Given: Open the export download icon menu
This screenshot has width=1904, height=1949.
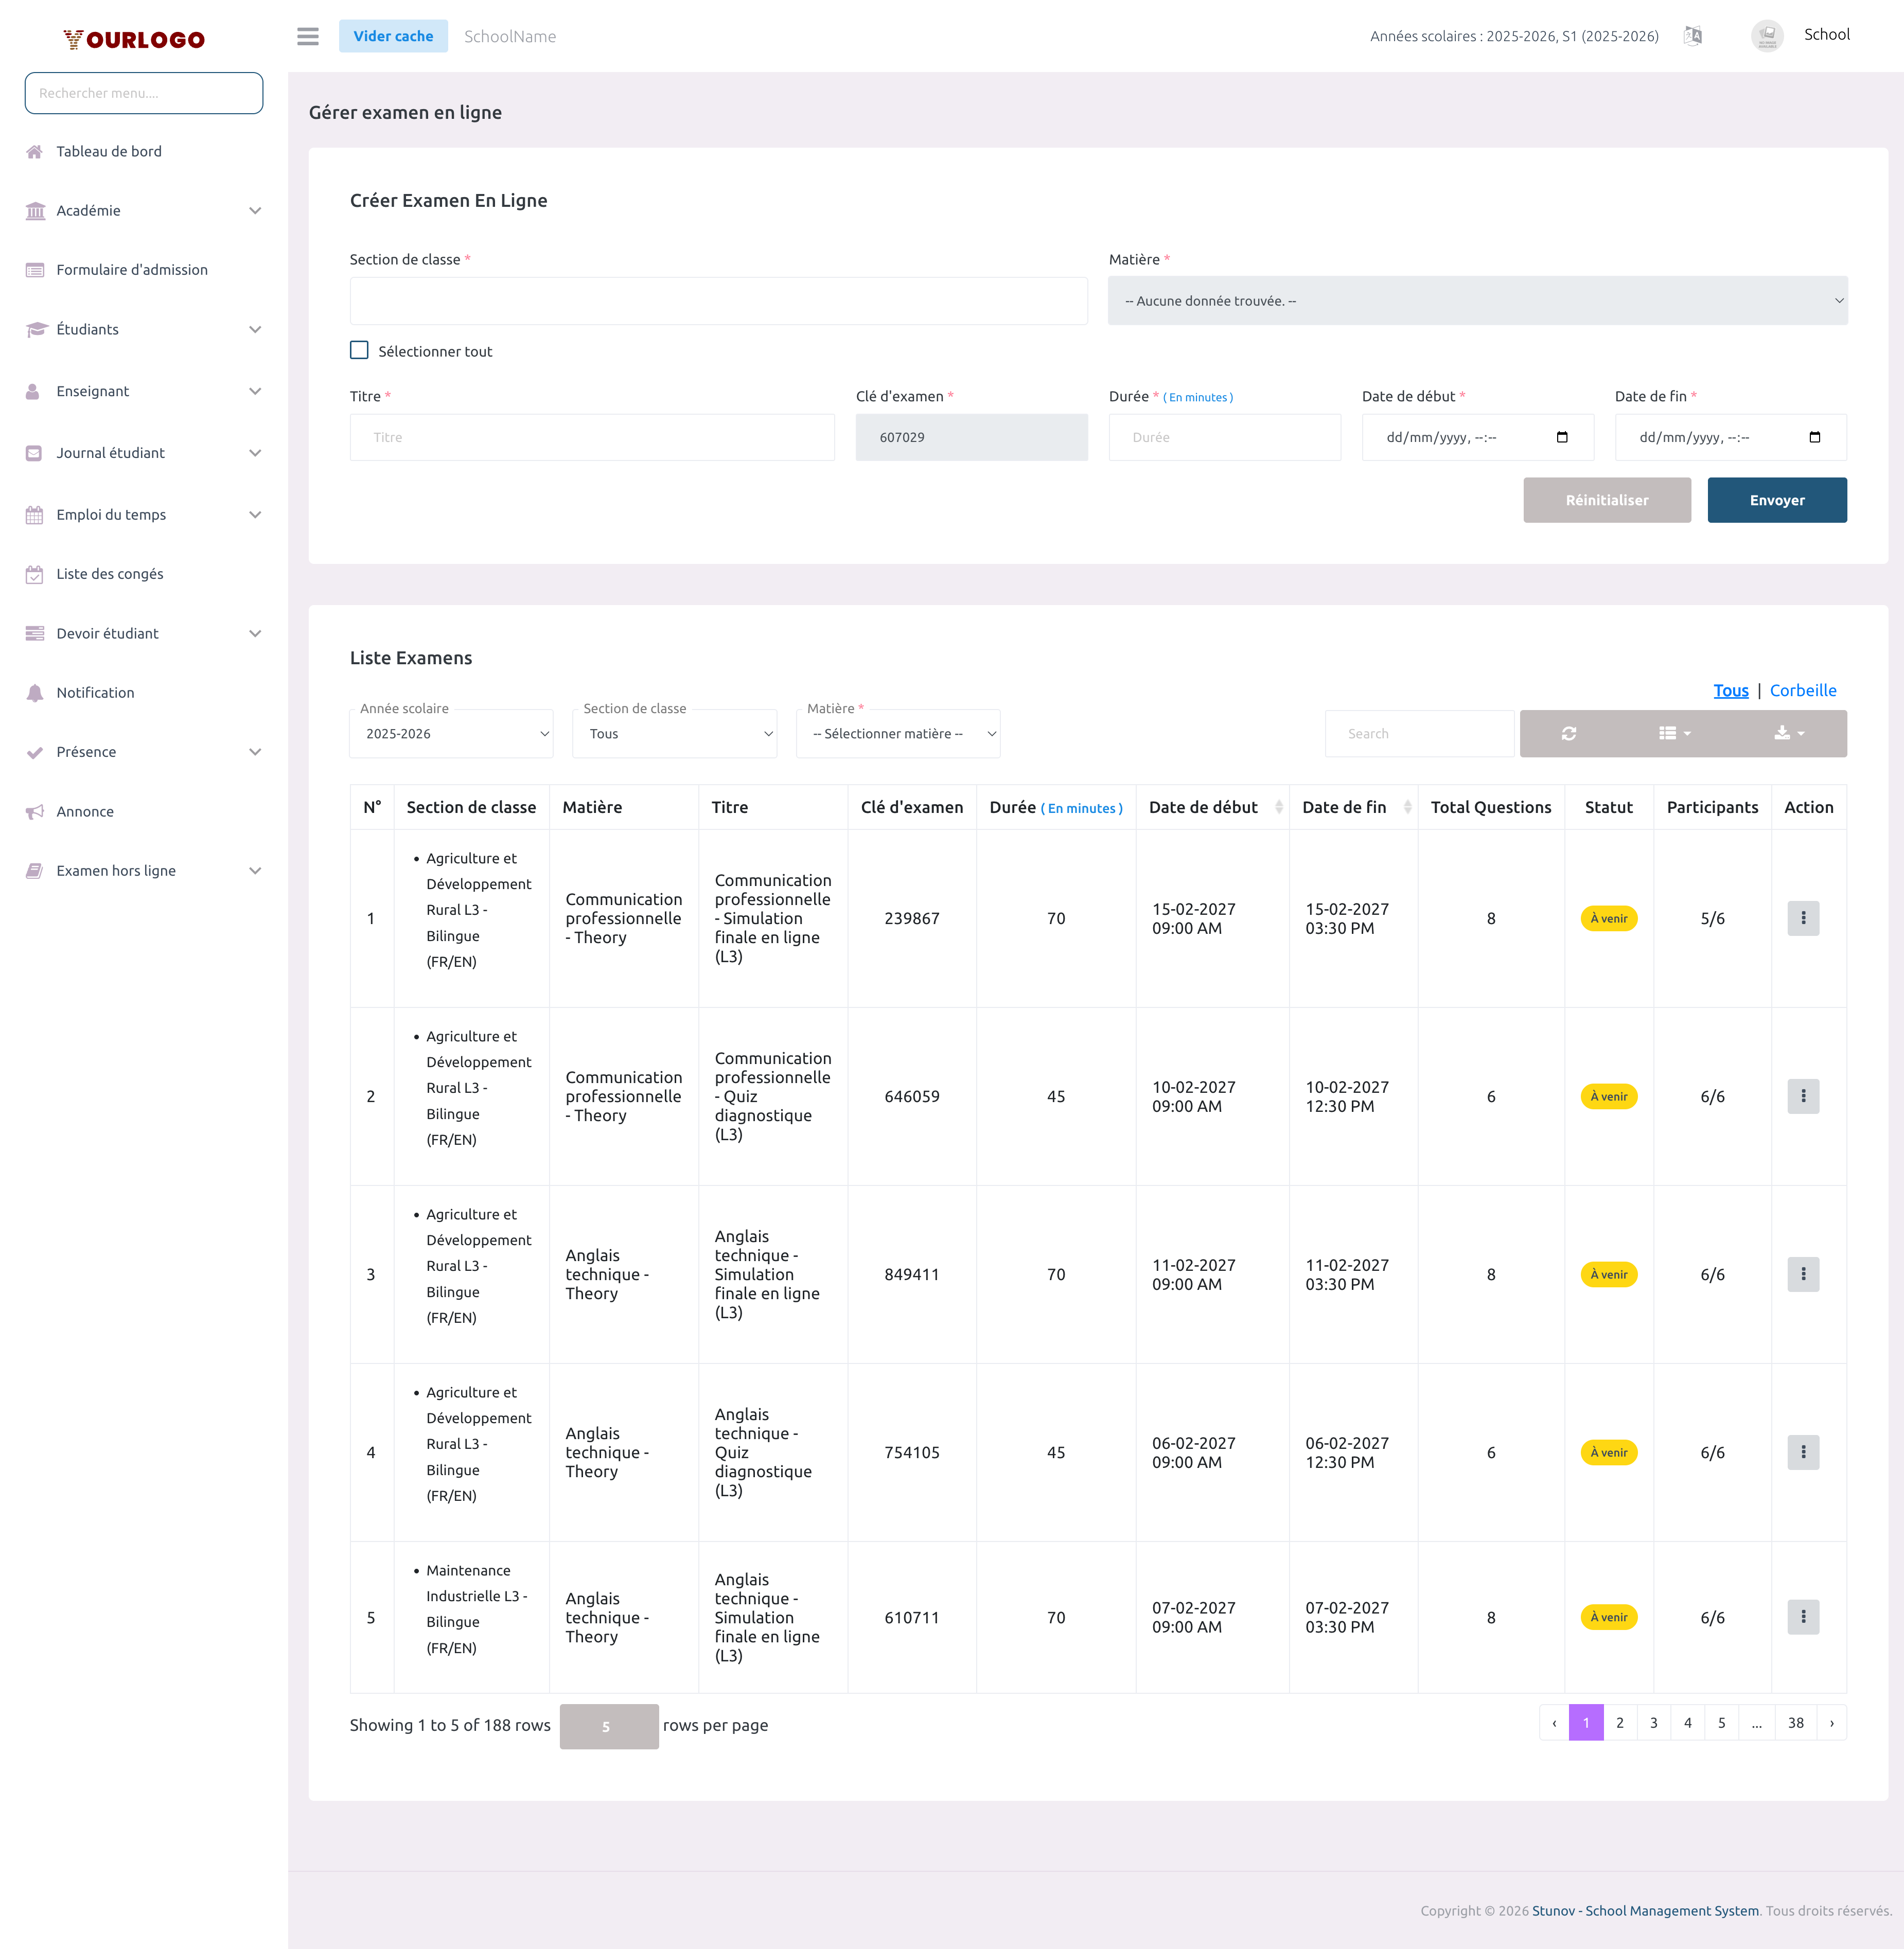Looking at the screenshot, I should click(x=1789, y=733).
